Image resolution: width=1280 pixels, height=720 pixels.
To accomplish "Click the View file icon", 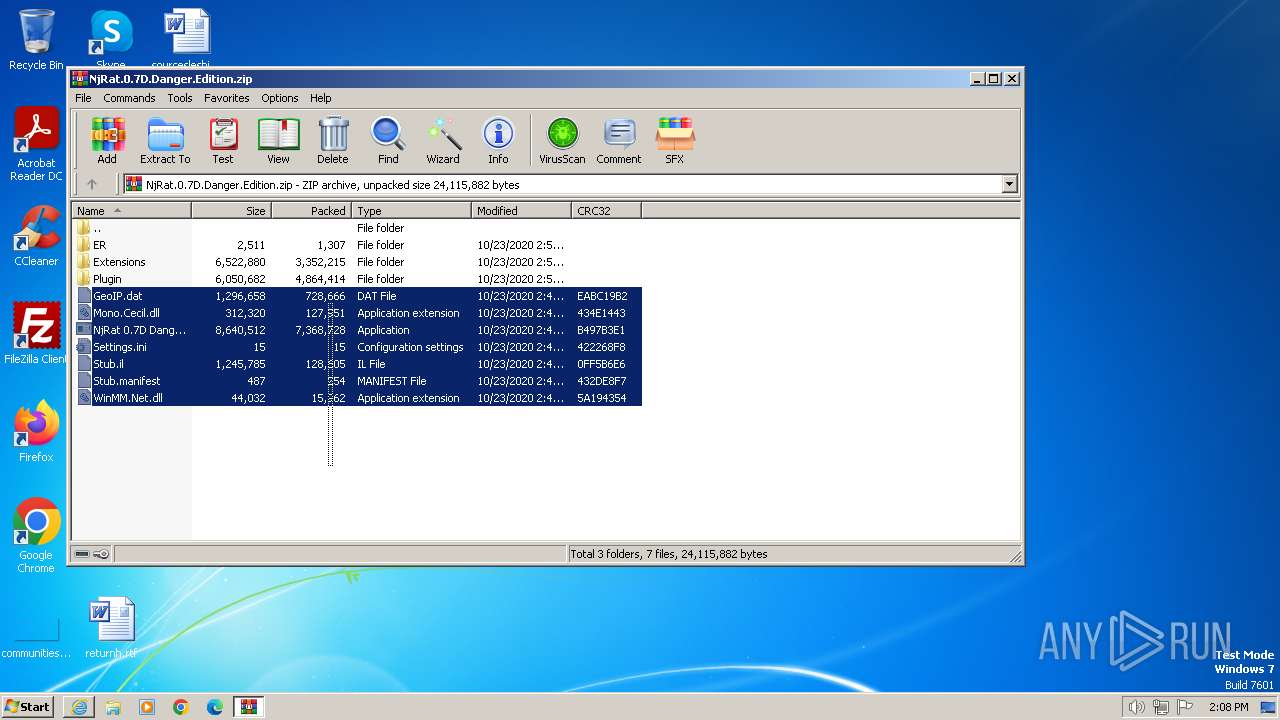I will pos(278,141).
